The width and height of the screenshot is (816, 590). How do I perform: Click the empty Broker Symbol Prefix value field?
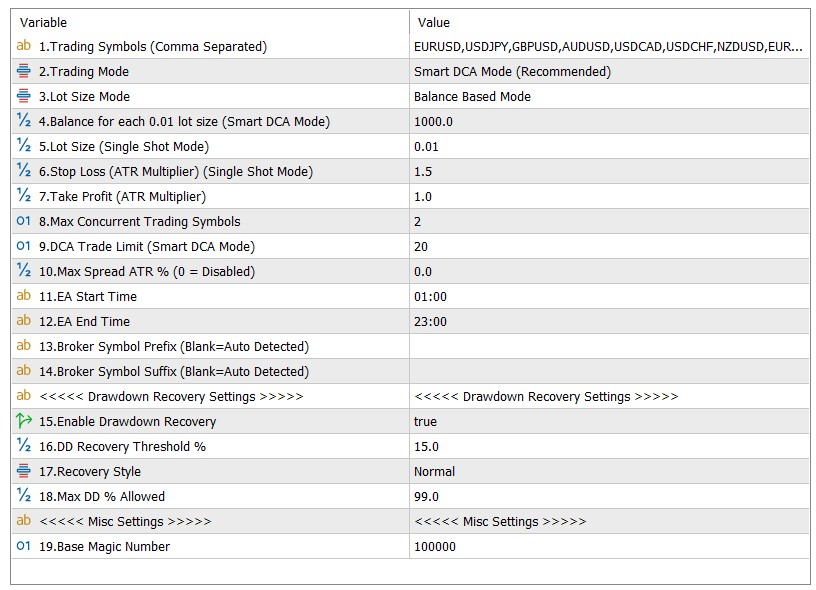(x=609, y=346)
